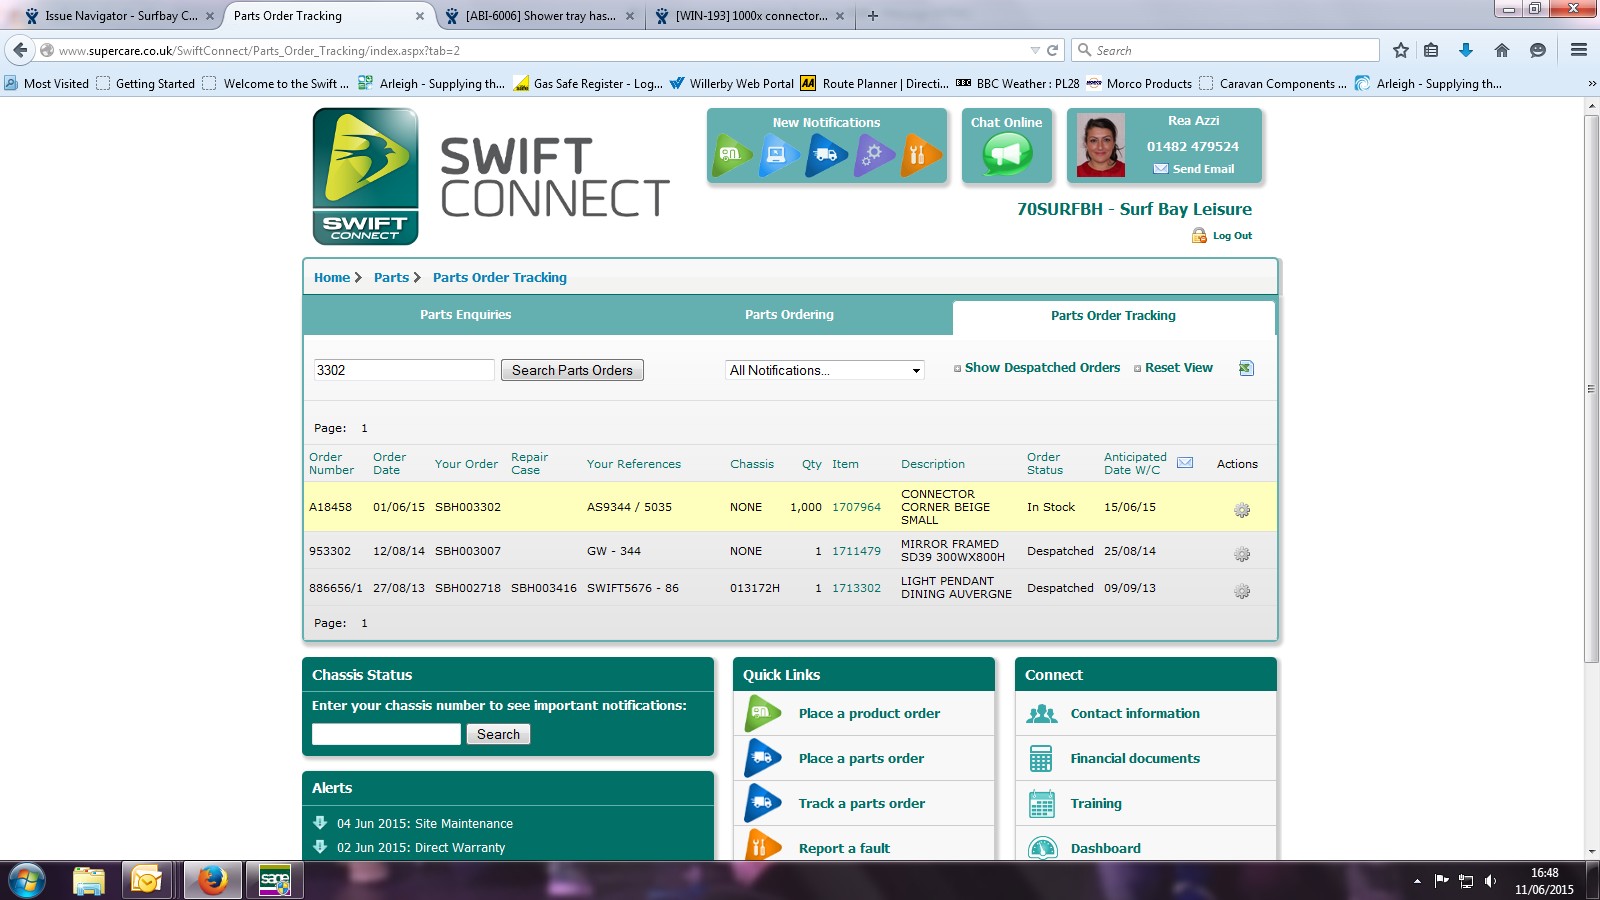Open the blue truck delivery notifications icon
The height and width of the screenshot is (900, 1600).
coord(826,155)
